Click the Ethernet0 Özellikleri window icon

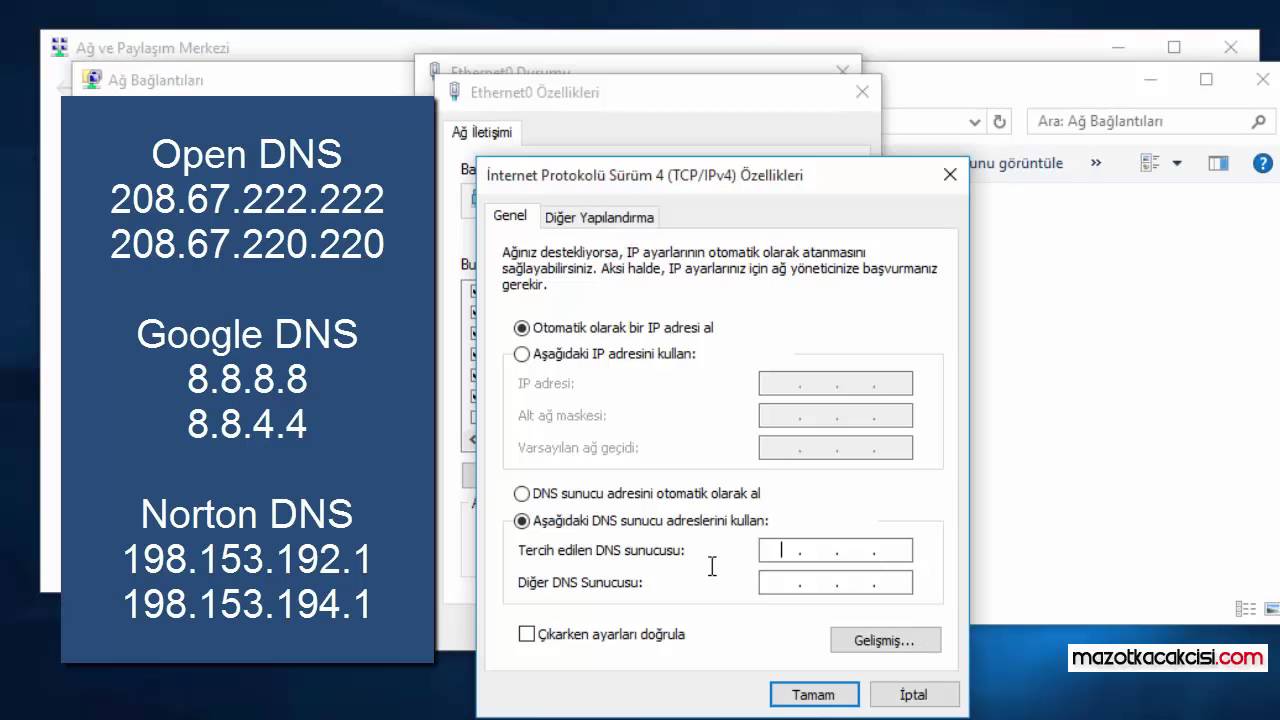pos(455,92)
